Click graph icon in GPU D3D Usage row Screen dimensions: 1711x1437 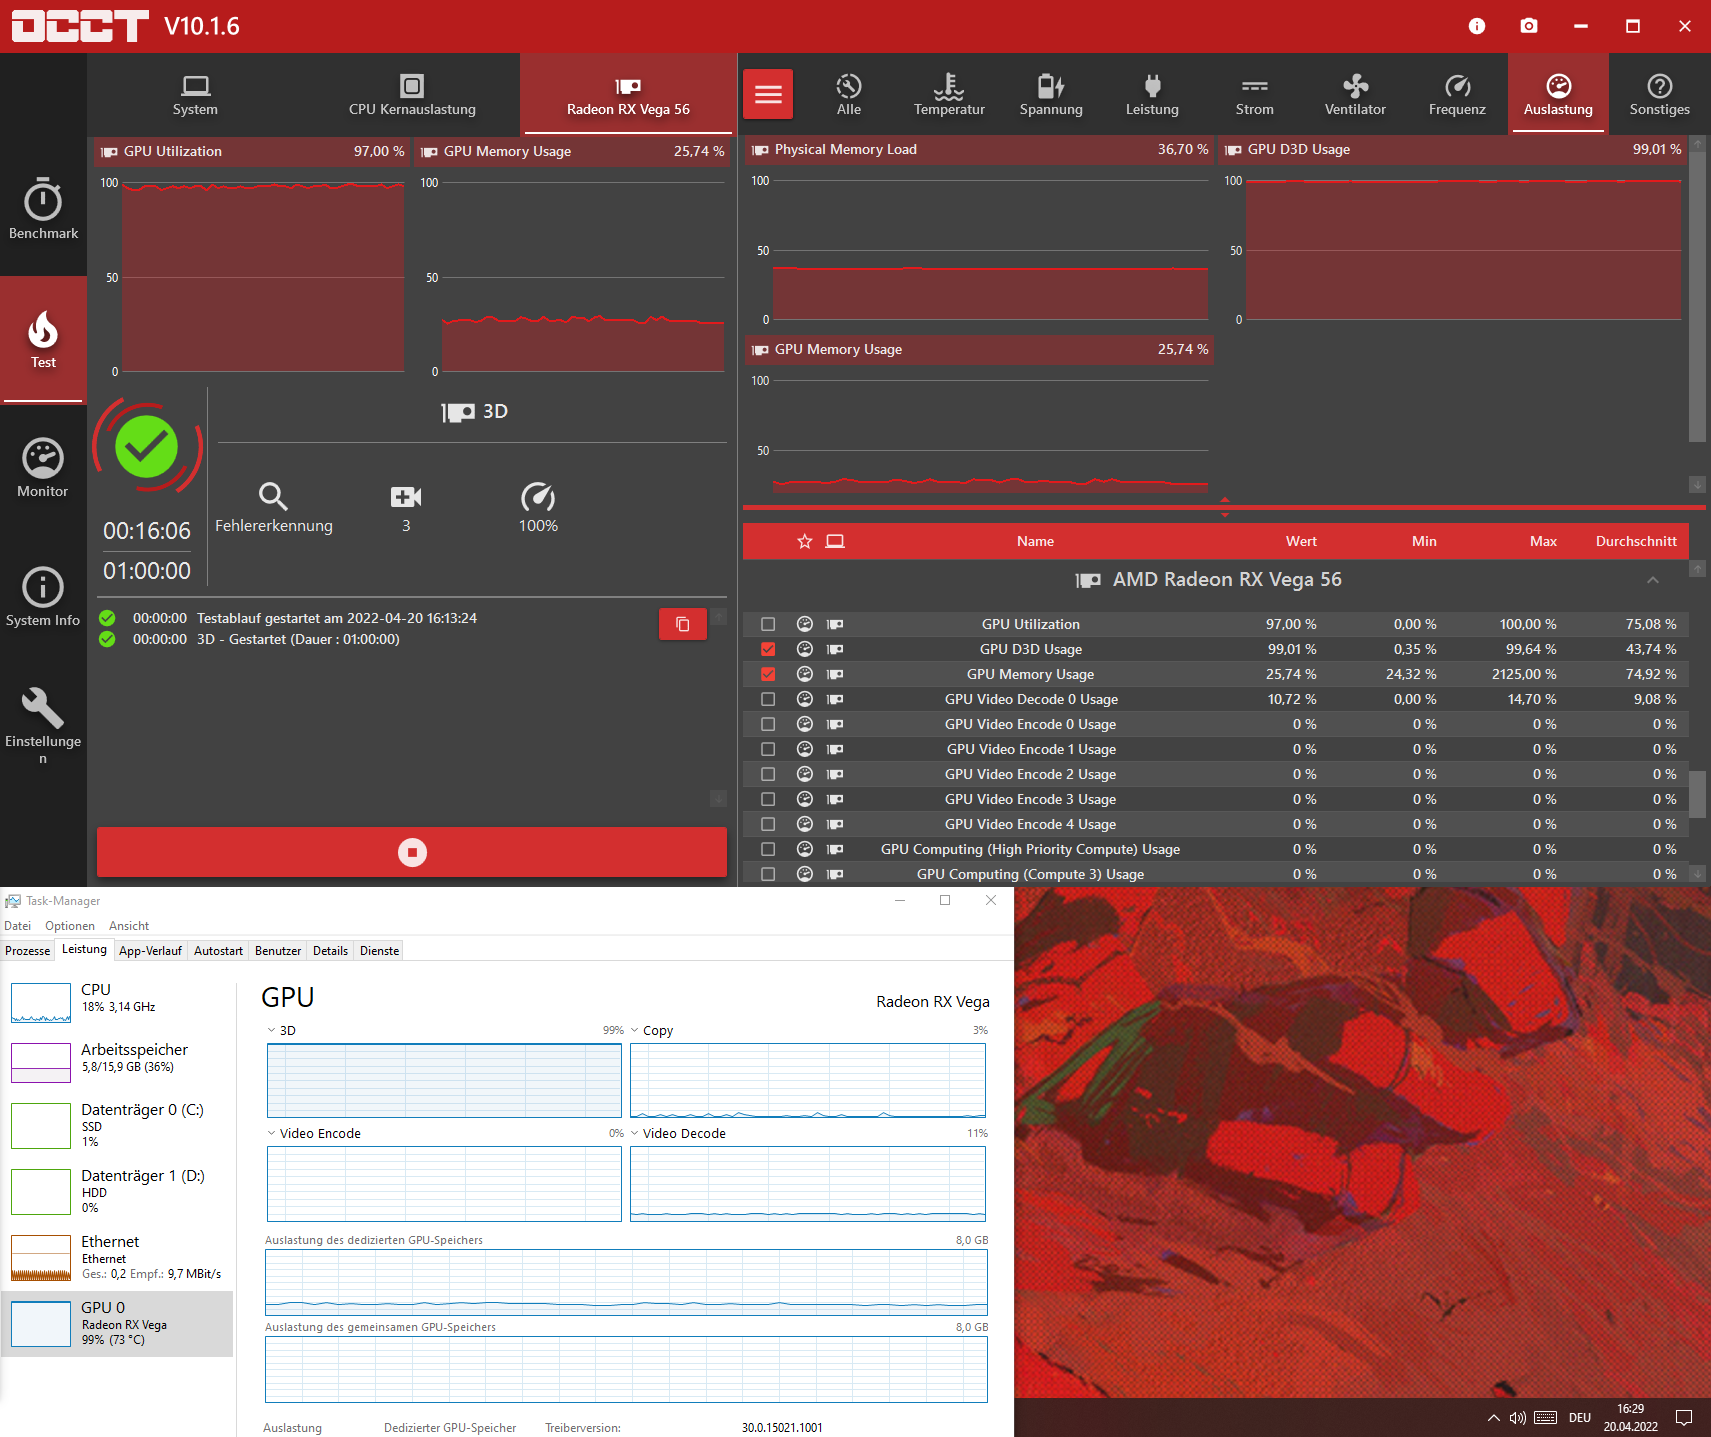click(x=805, y=649)
